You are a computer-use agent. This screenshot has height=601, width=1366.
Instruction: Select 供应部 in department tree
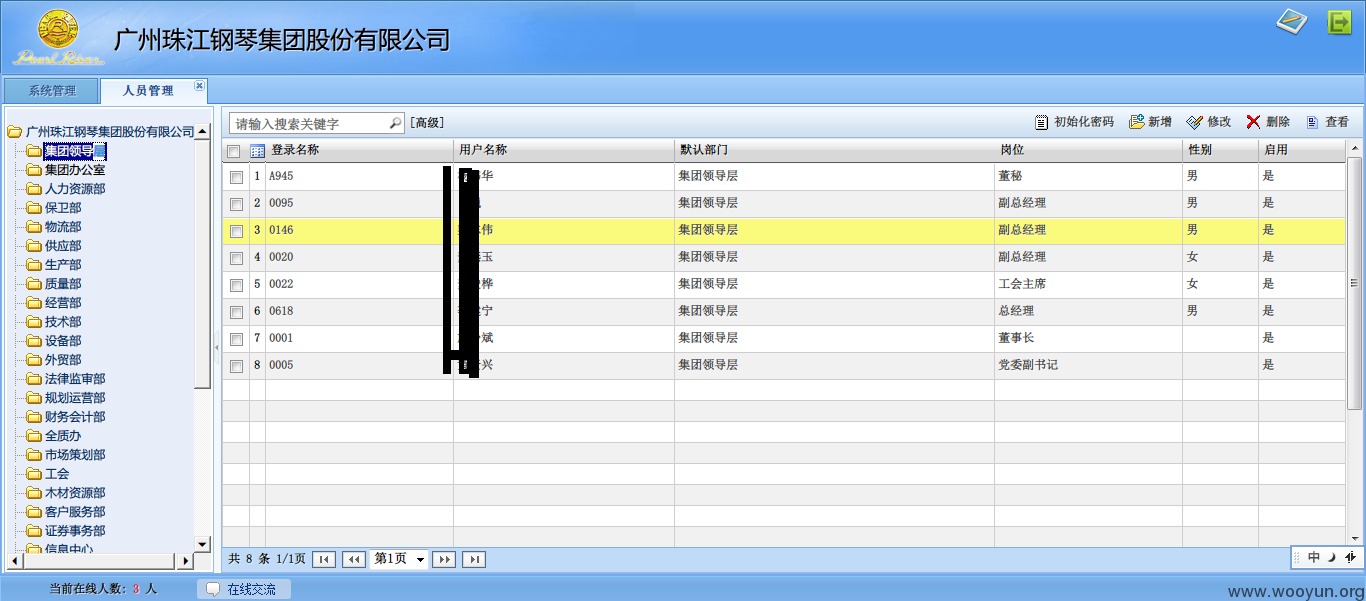[63, 246]
